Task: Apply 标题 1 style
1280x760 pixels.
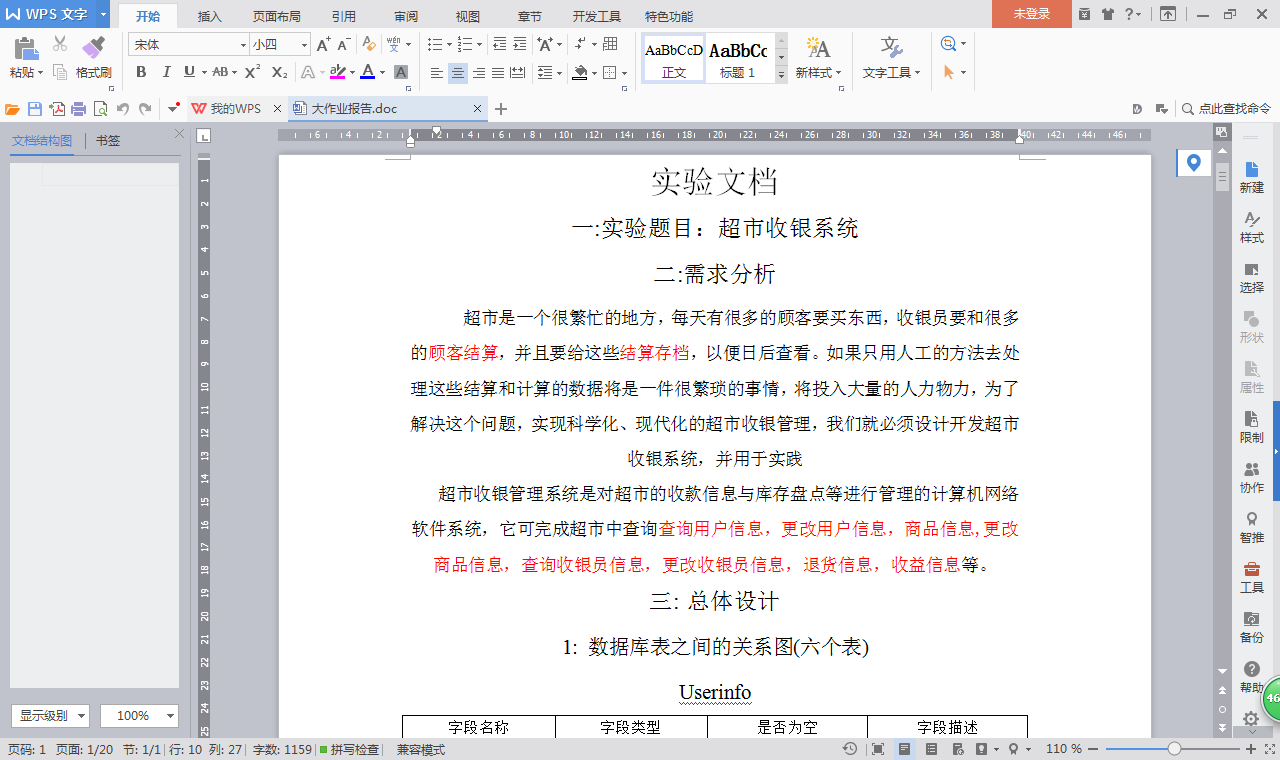Action: tap(738, 59)
